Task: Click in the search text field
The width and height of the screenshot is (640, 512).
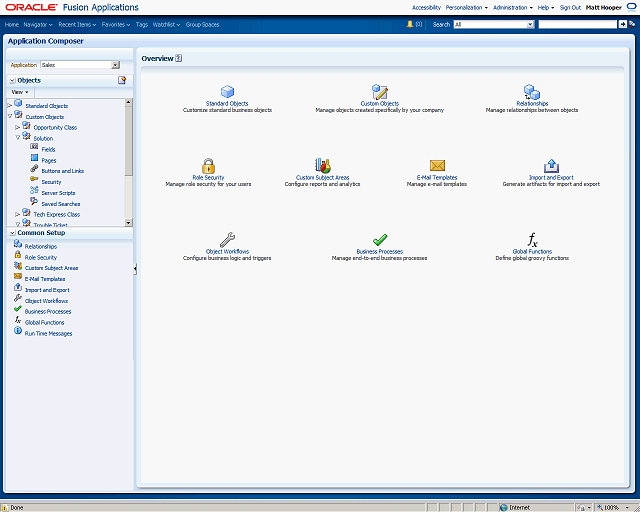Action: click(578, 24)
